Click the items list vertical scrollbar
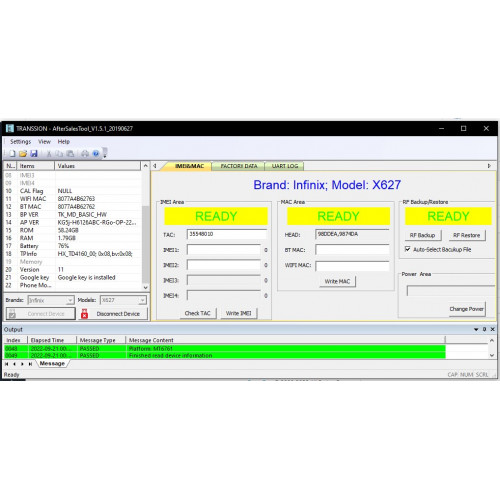Image resolution: width=500 pixels, height=500 pixels. click(145, 227)
